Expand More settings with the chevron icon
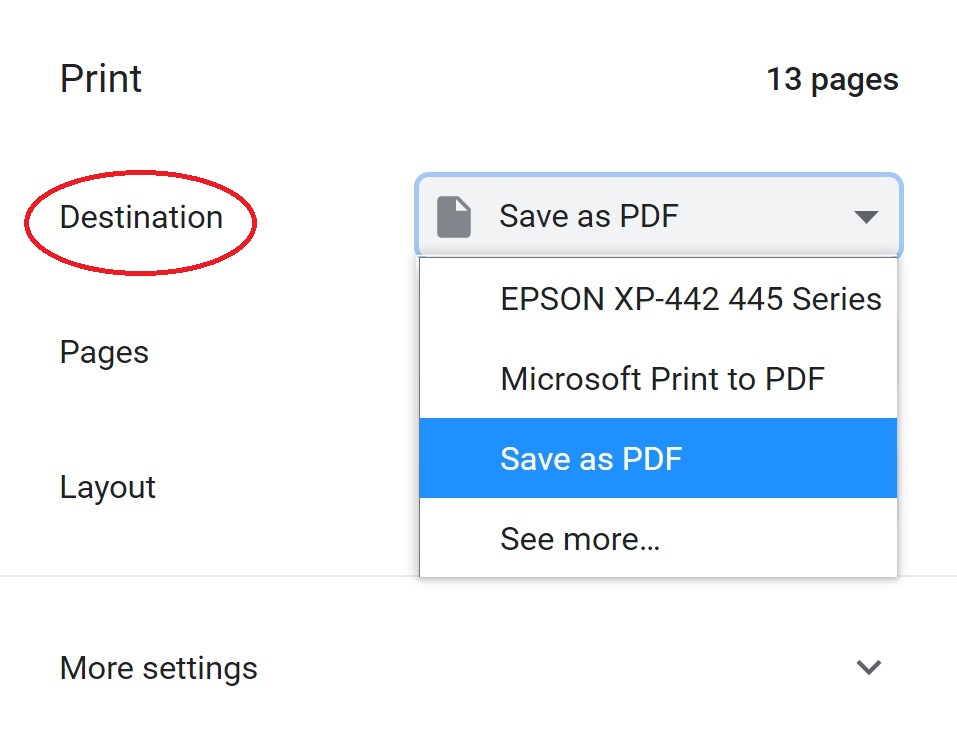The height and width of the screenshot is (755, 957). tap(869, 667)
